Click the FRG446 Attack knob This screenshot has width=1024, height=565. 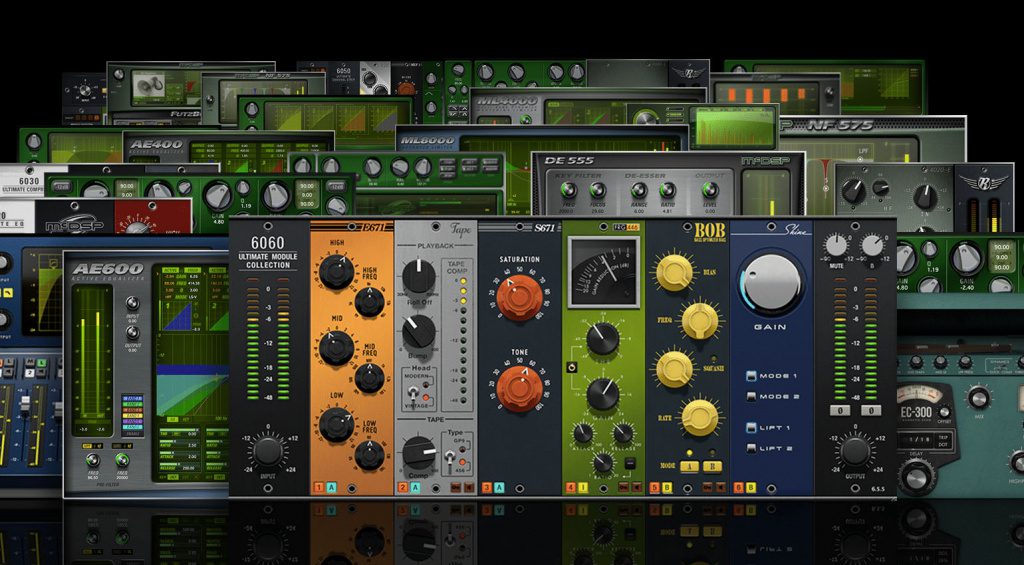(583, 433)
